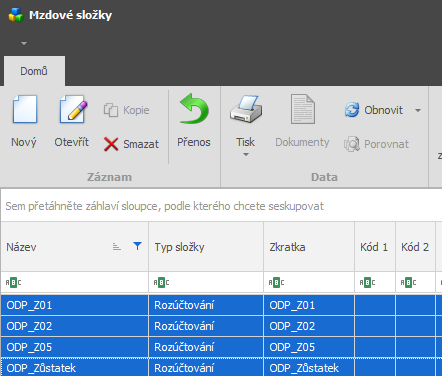Open the Dokumenty button
Viewport: 442px width, 376px height.
pyautogui.click(x=302, y=122)
